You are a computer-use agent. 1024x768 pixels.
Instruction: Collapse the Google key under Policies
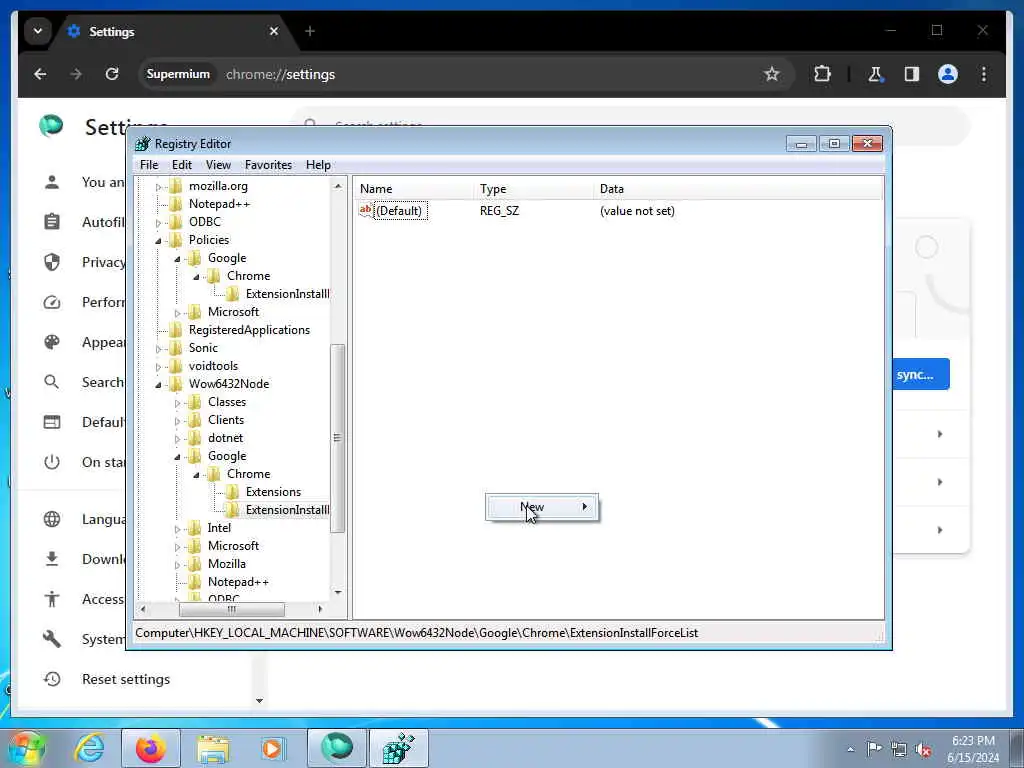(x=177, y=259)
